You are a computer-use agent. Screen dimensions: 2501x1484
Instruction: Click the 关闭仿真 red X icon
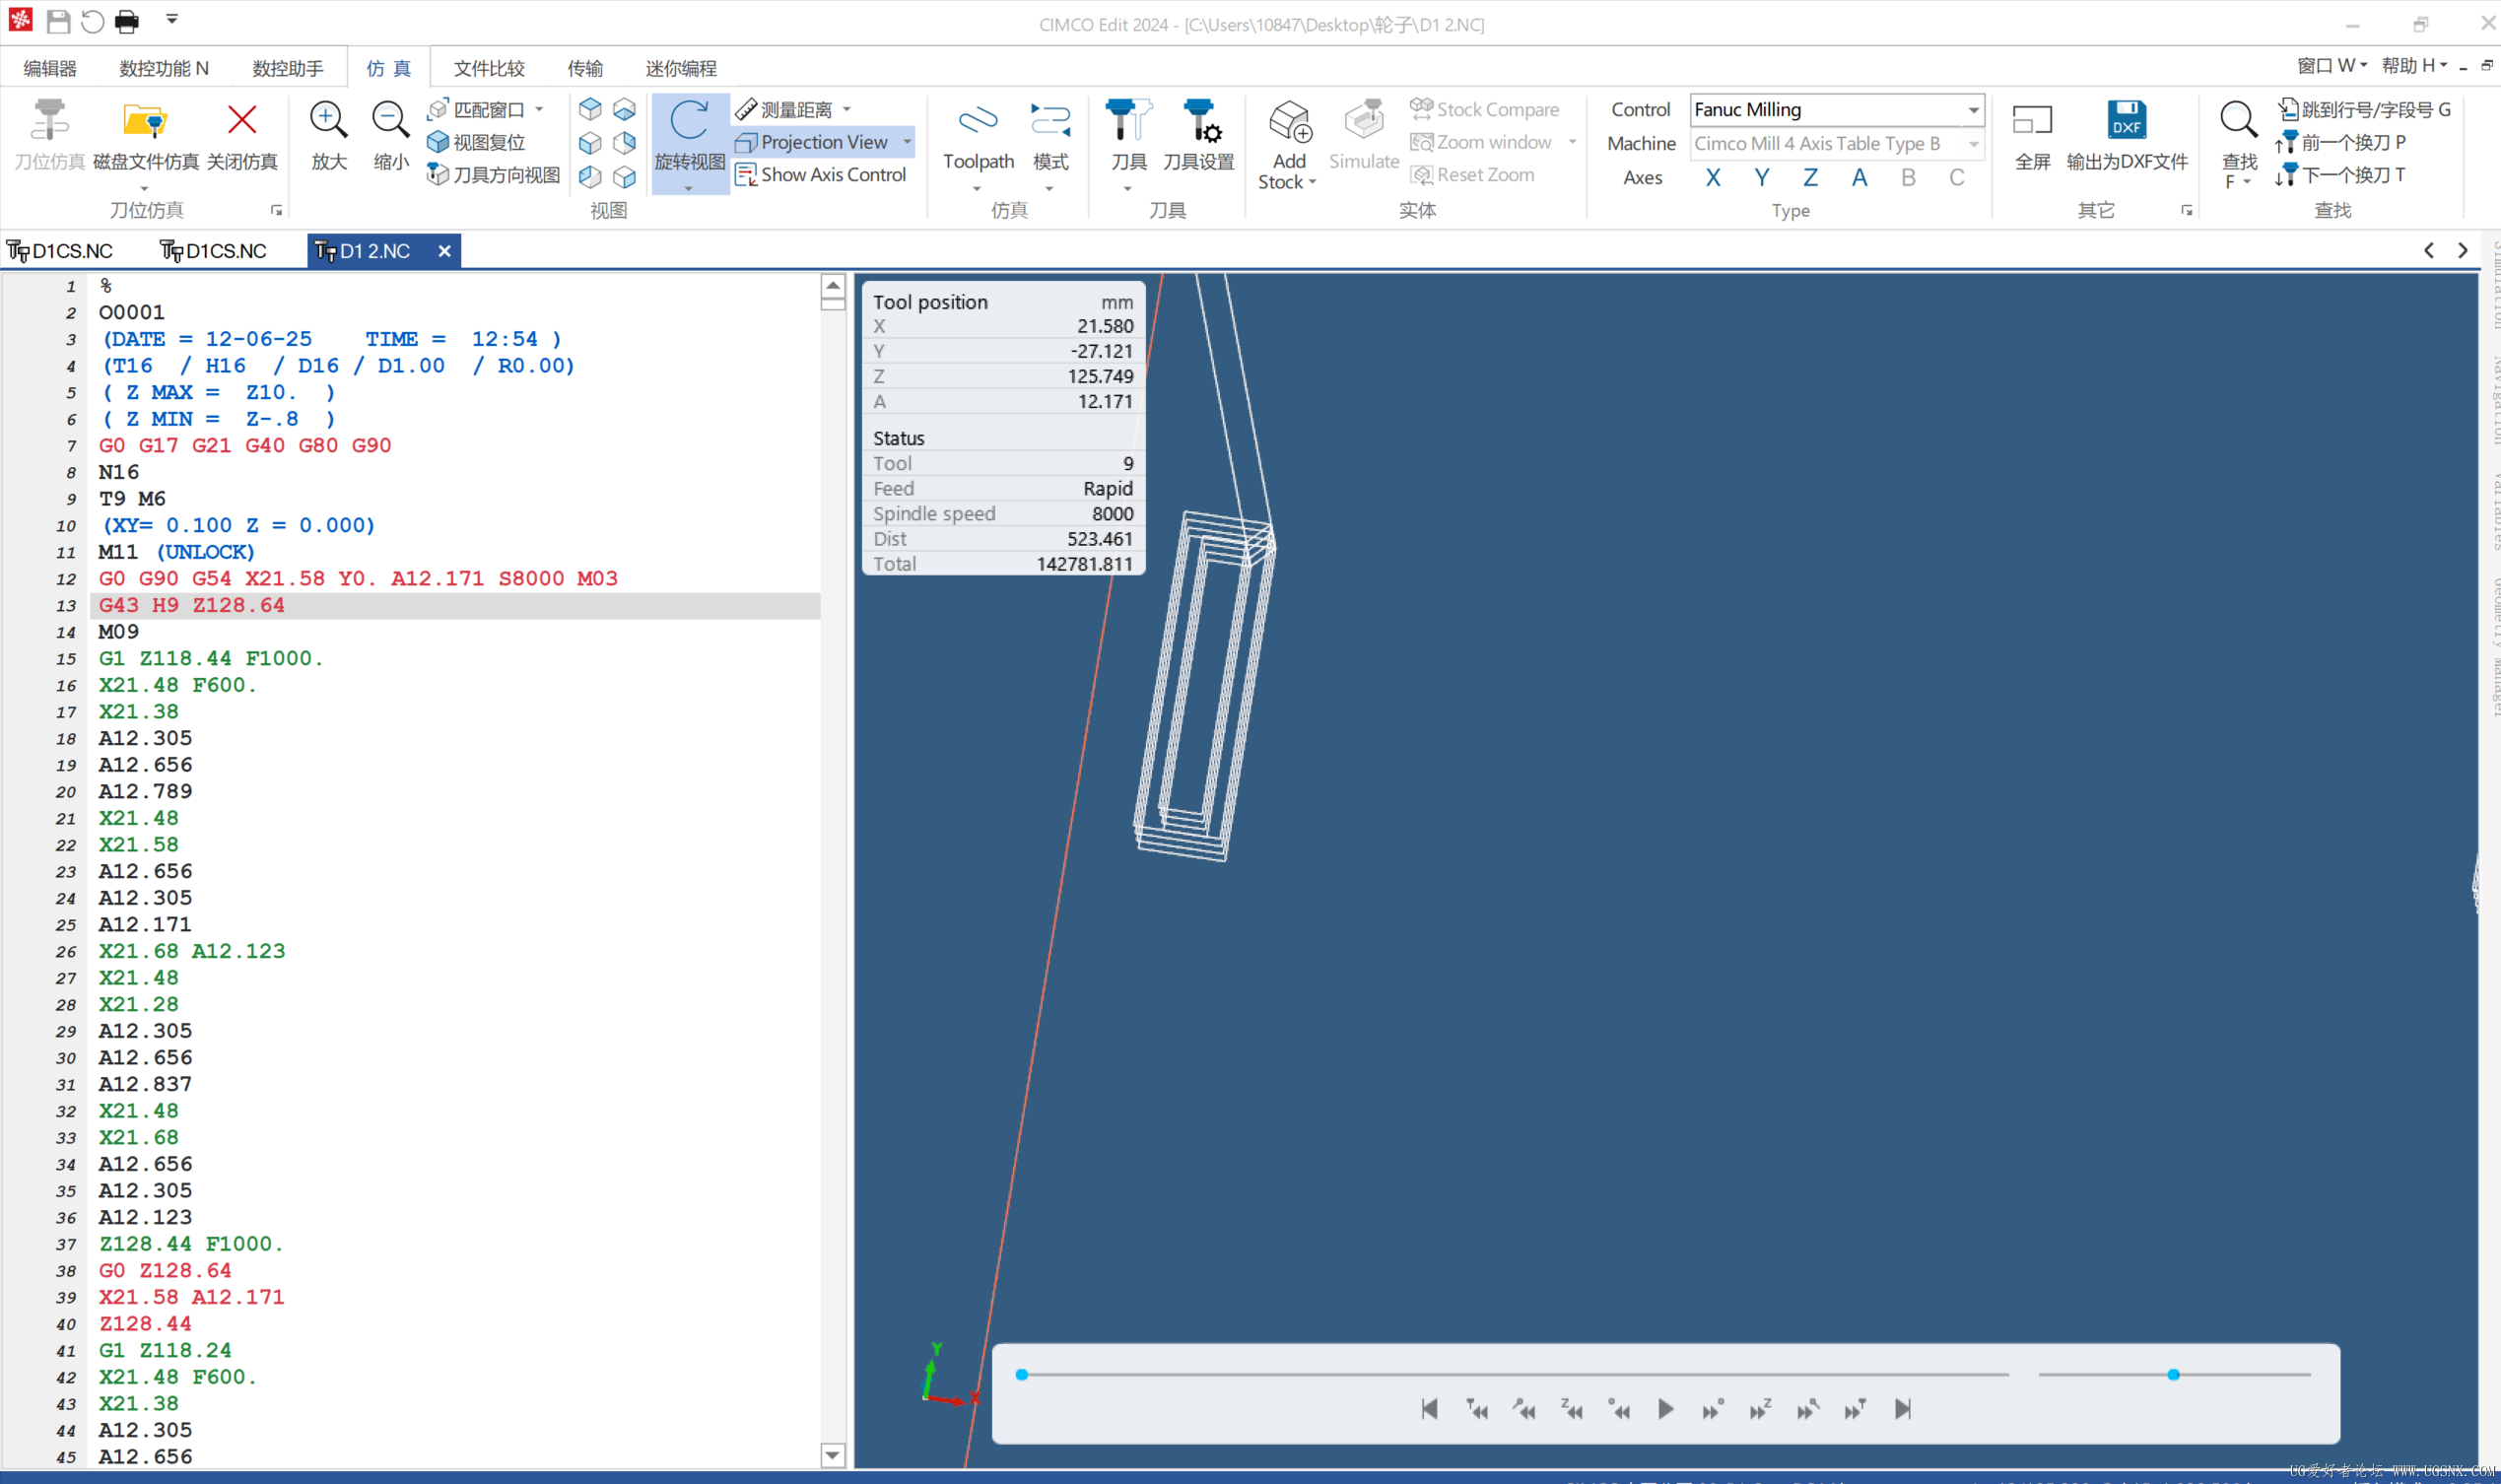point(242,121)
